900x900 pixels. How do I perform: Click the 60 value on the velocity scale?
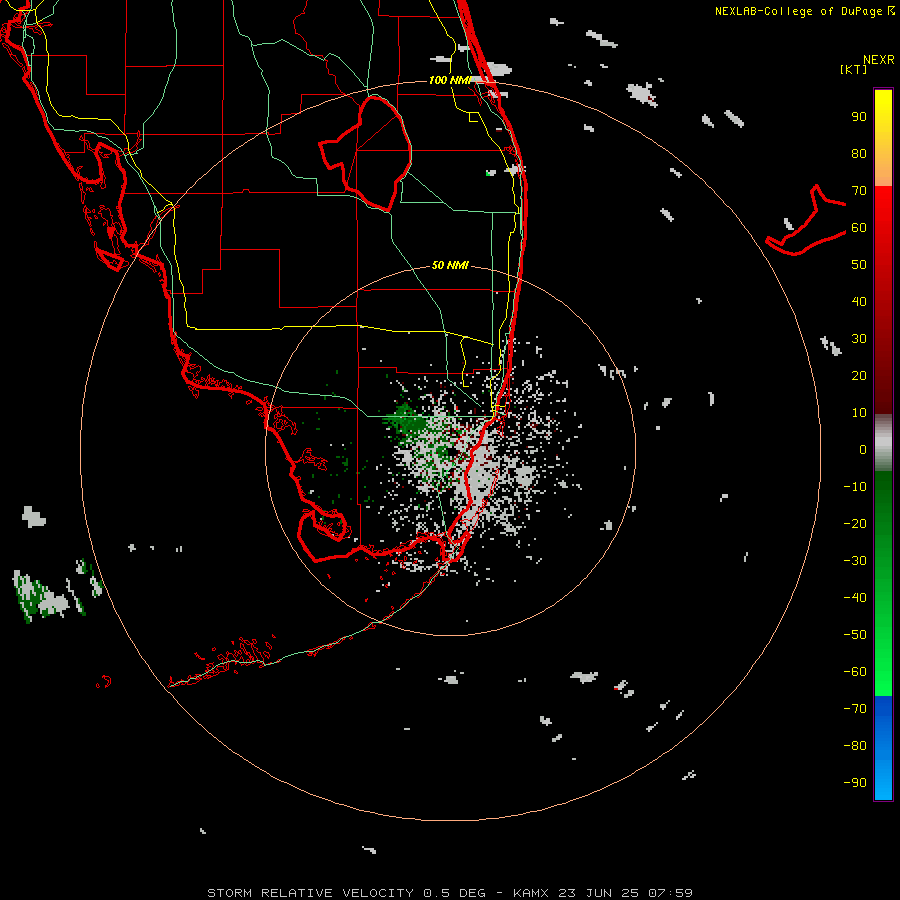[x=859, y=228]
